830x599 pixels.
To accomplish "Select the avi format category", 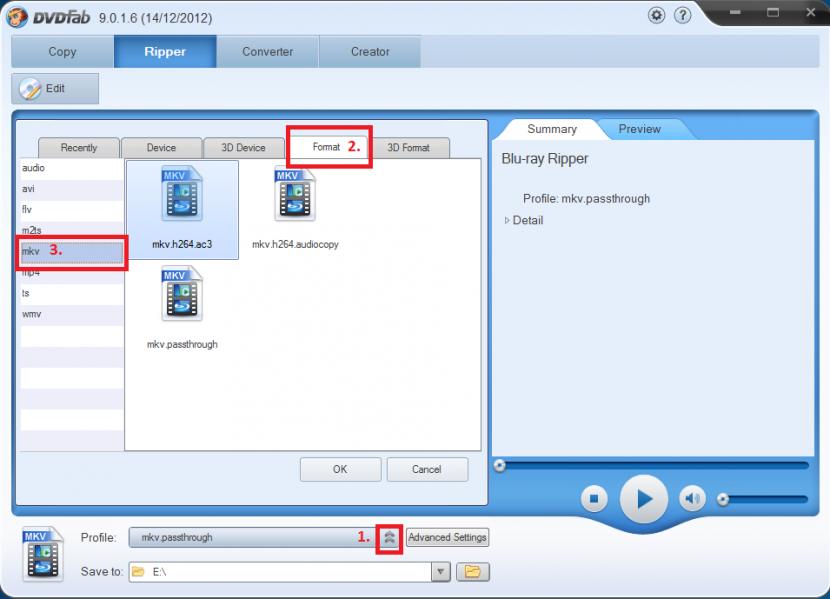I will [72, 189].
